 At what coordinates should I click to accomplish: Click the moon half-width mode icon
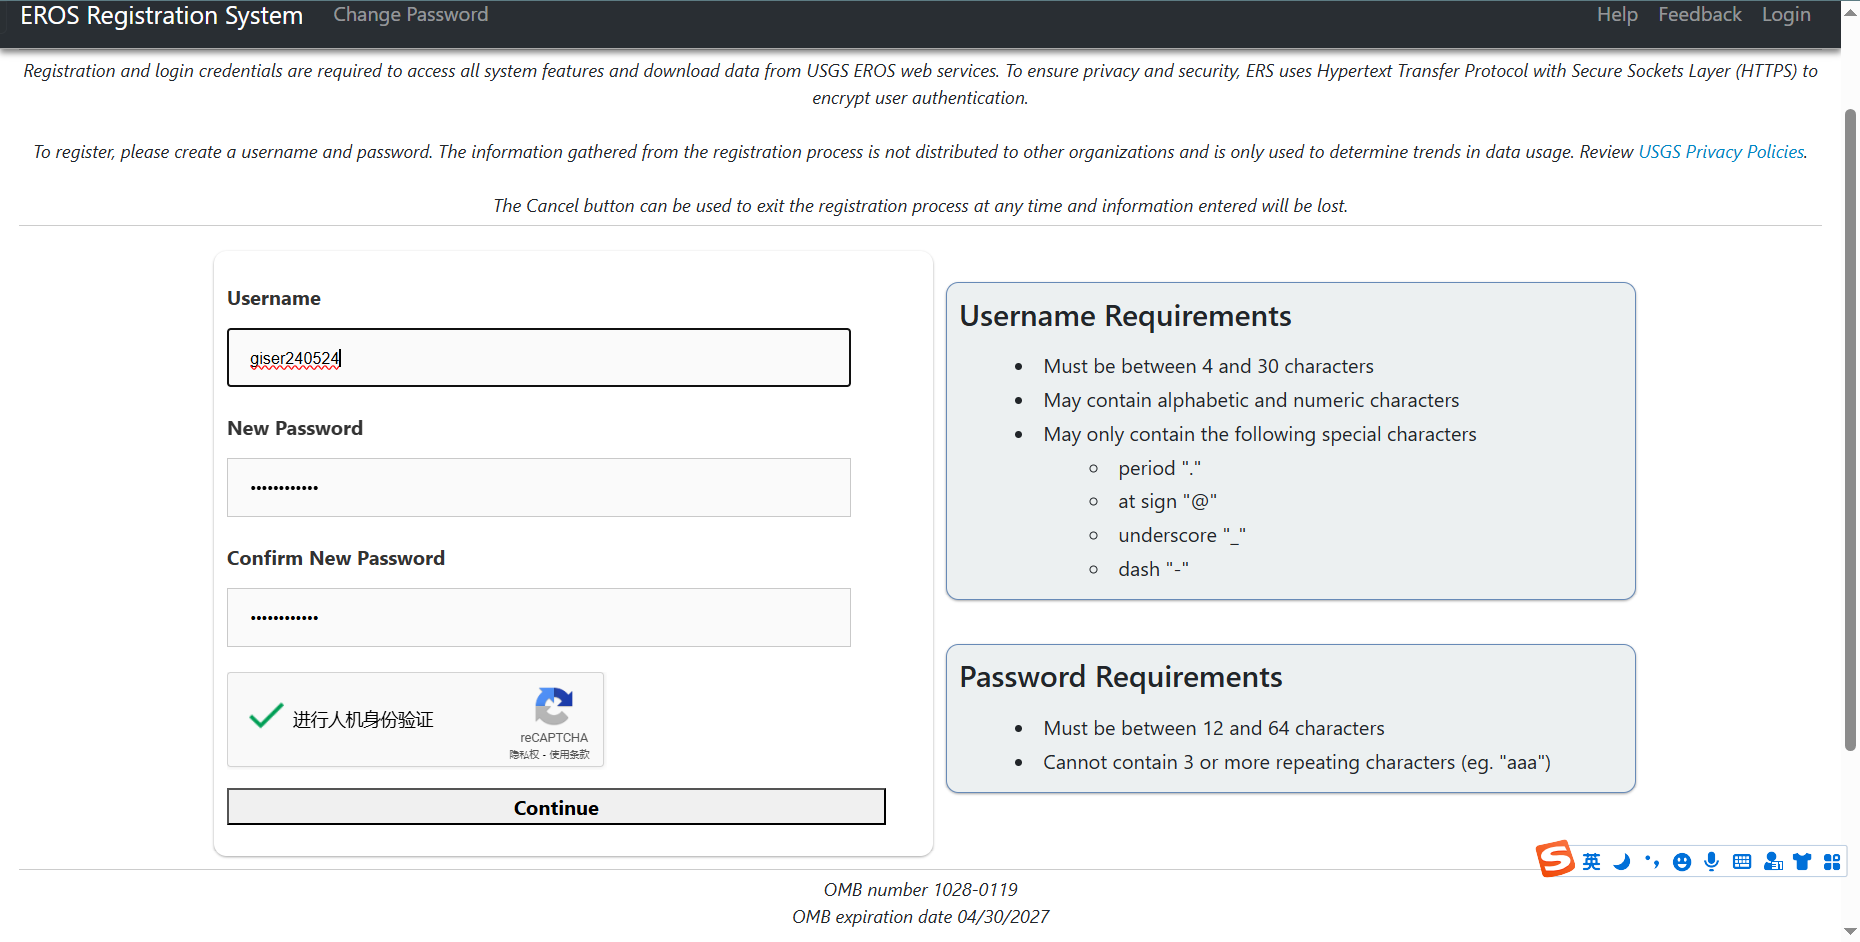[1621, 862]
